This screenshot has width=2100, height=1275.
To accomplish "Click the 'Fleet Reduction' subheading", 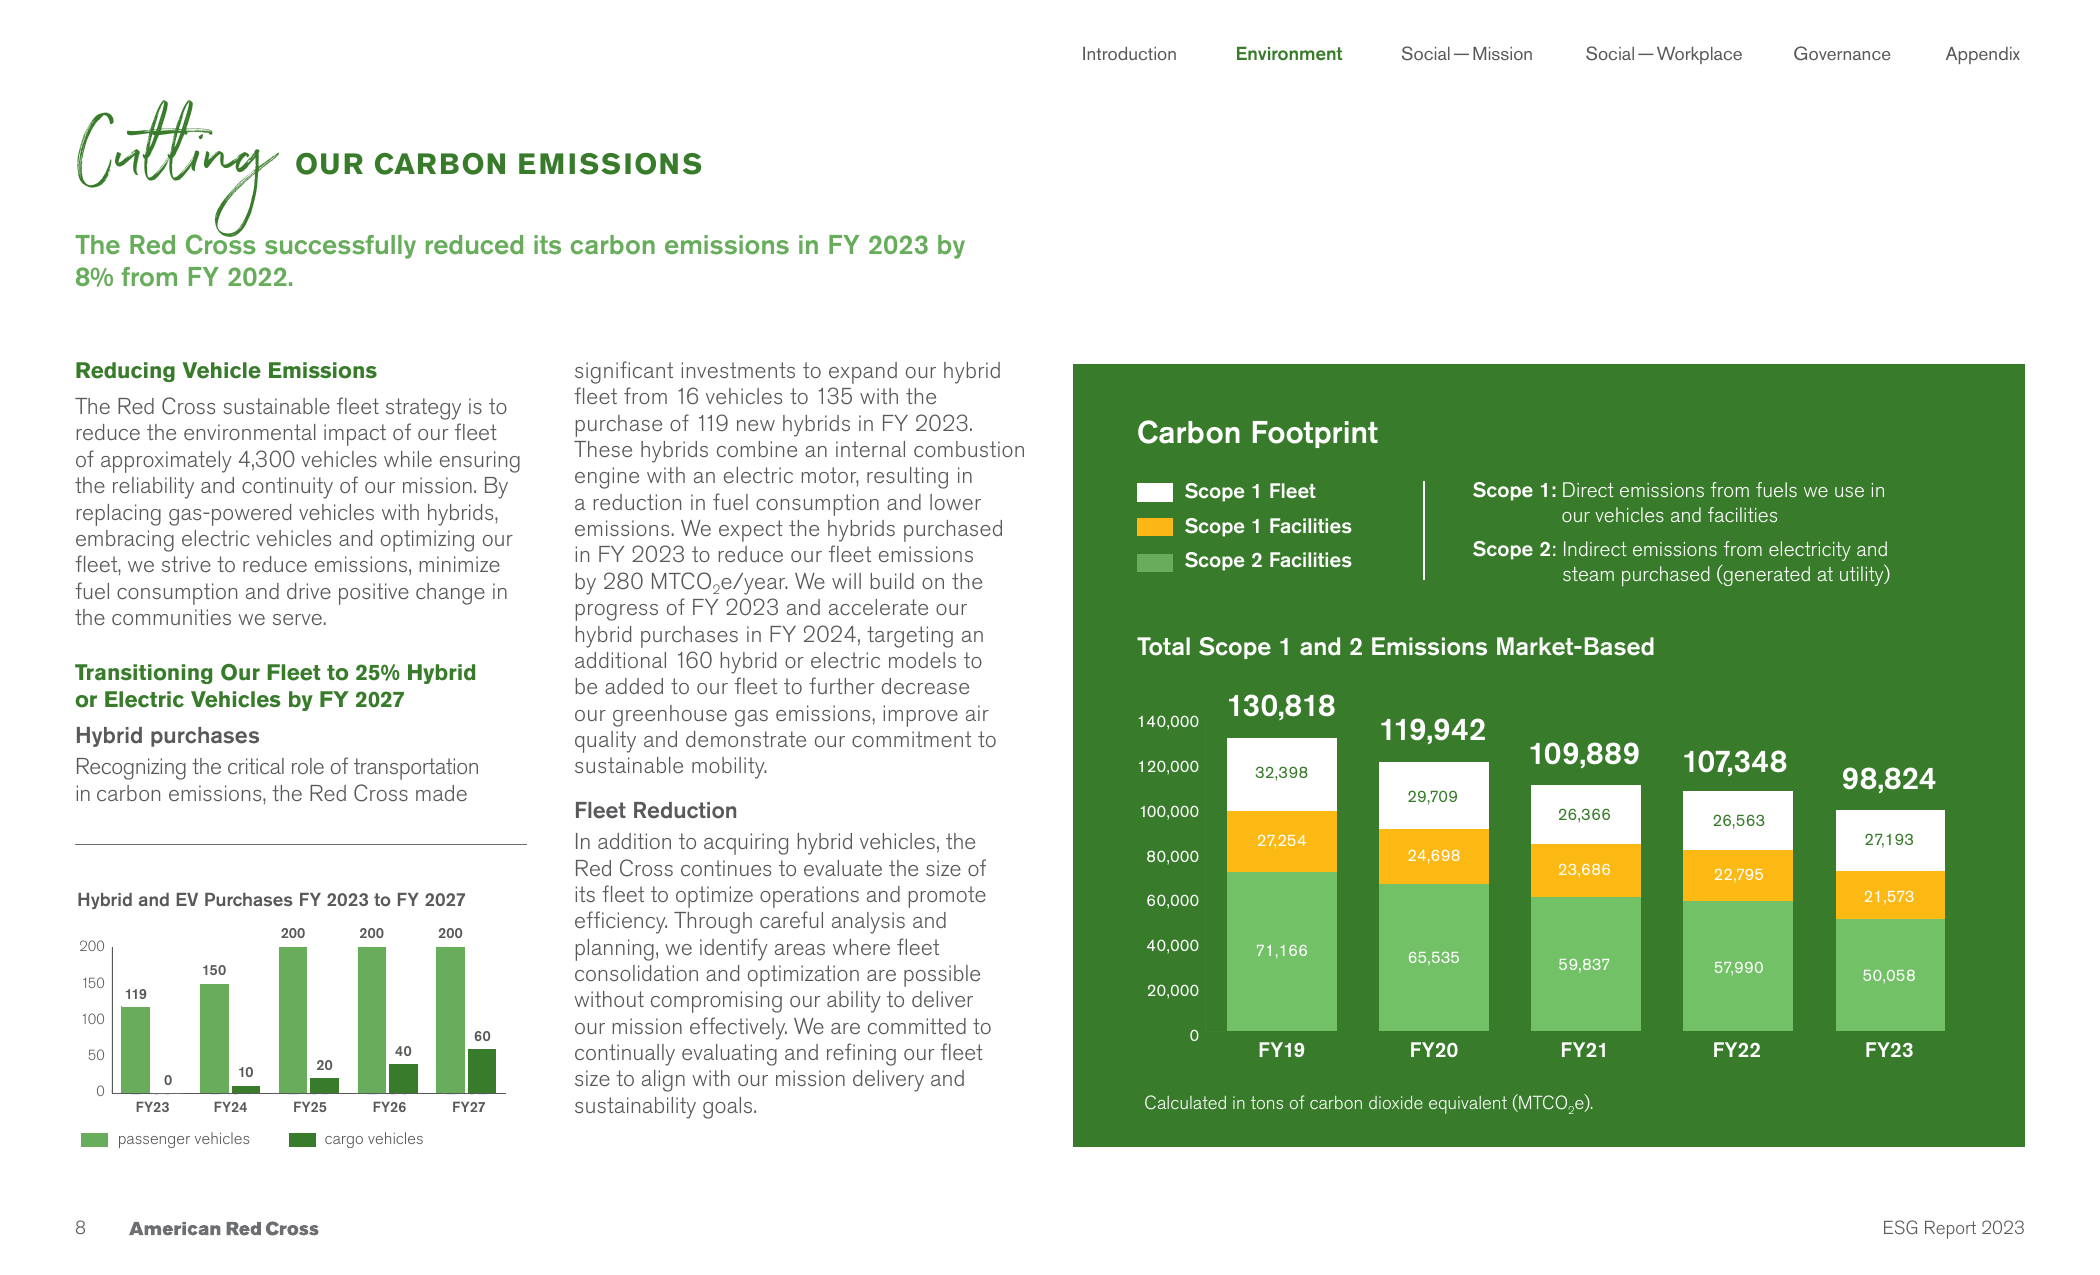I will pos(655,811).
